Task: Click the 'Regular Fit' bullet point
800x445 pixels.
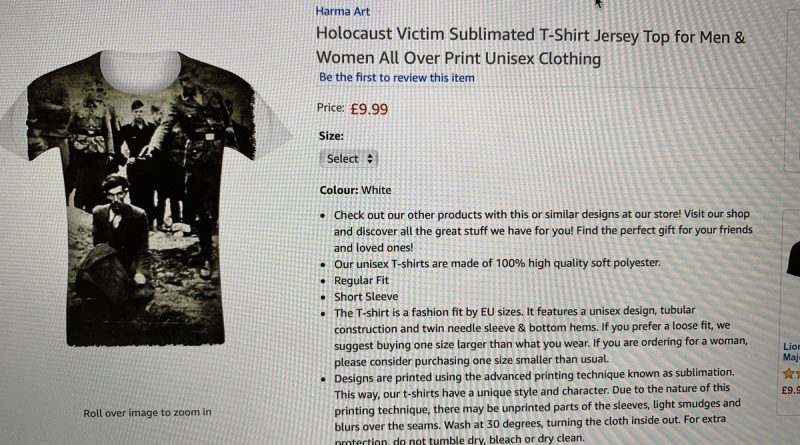Action: 361,281
